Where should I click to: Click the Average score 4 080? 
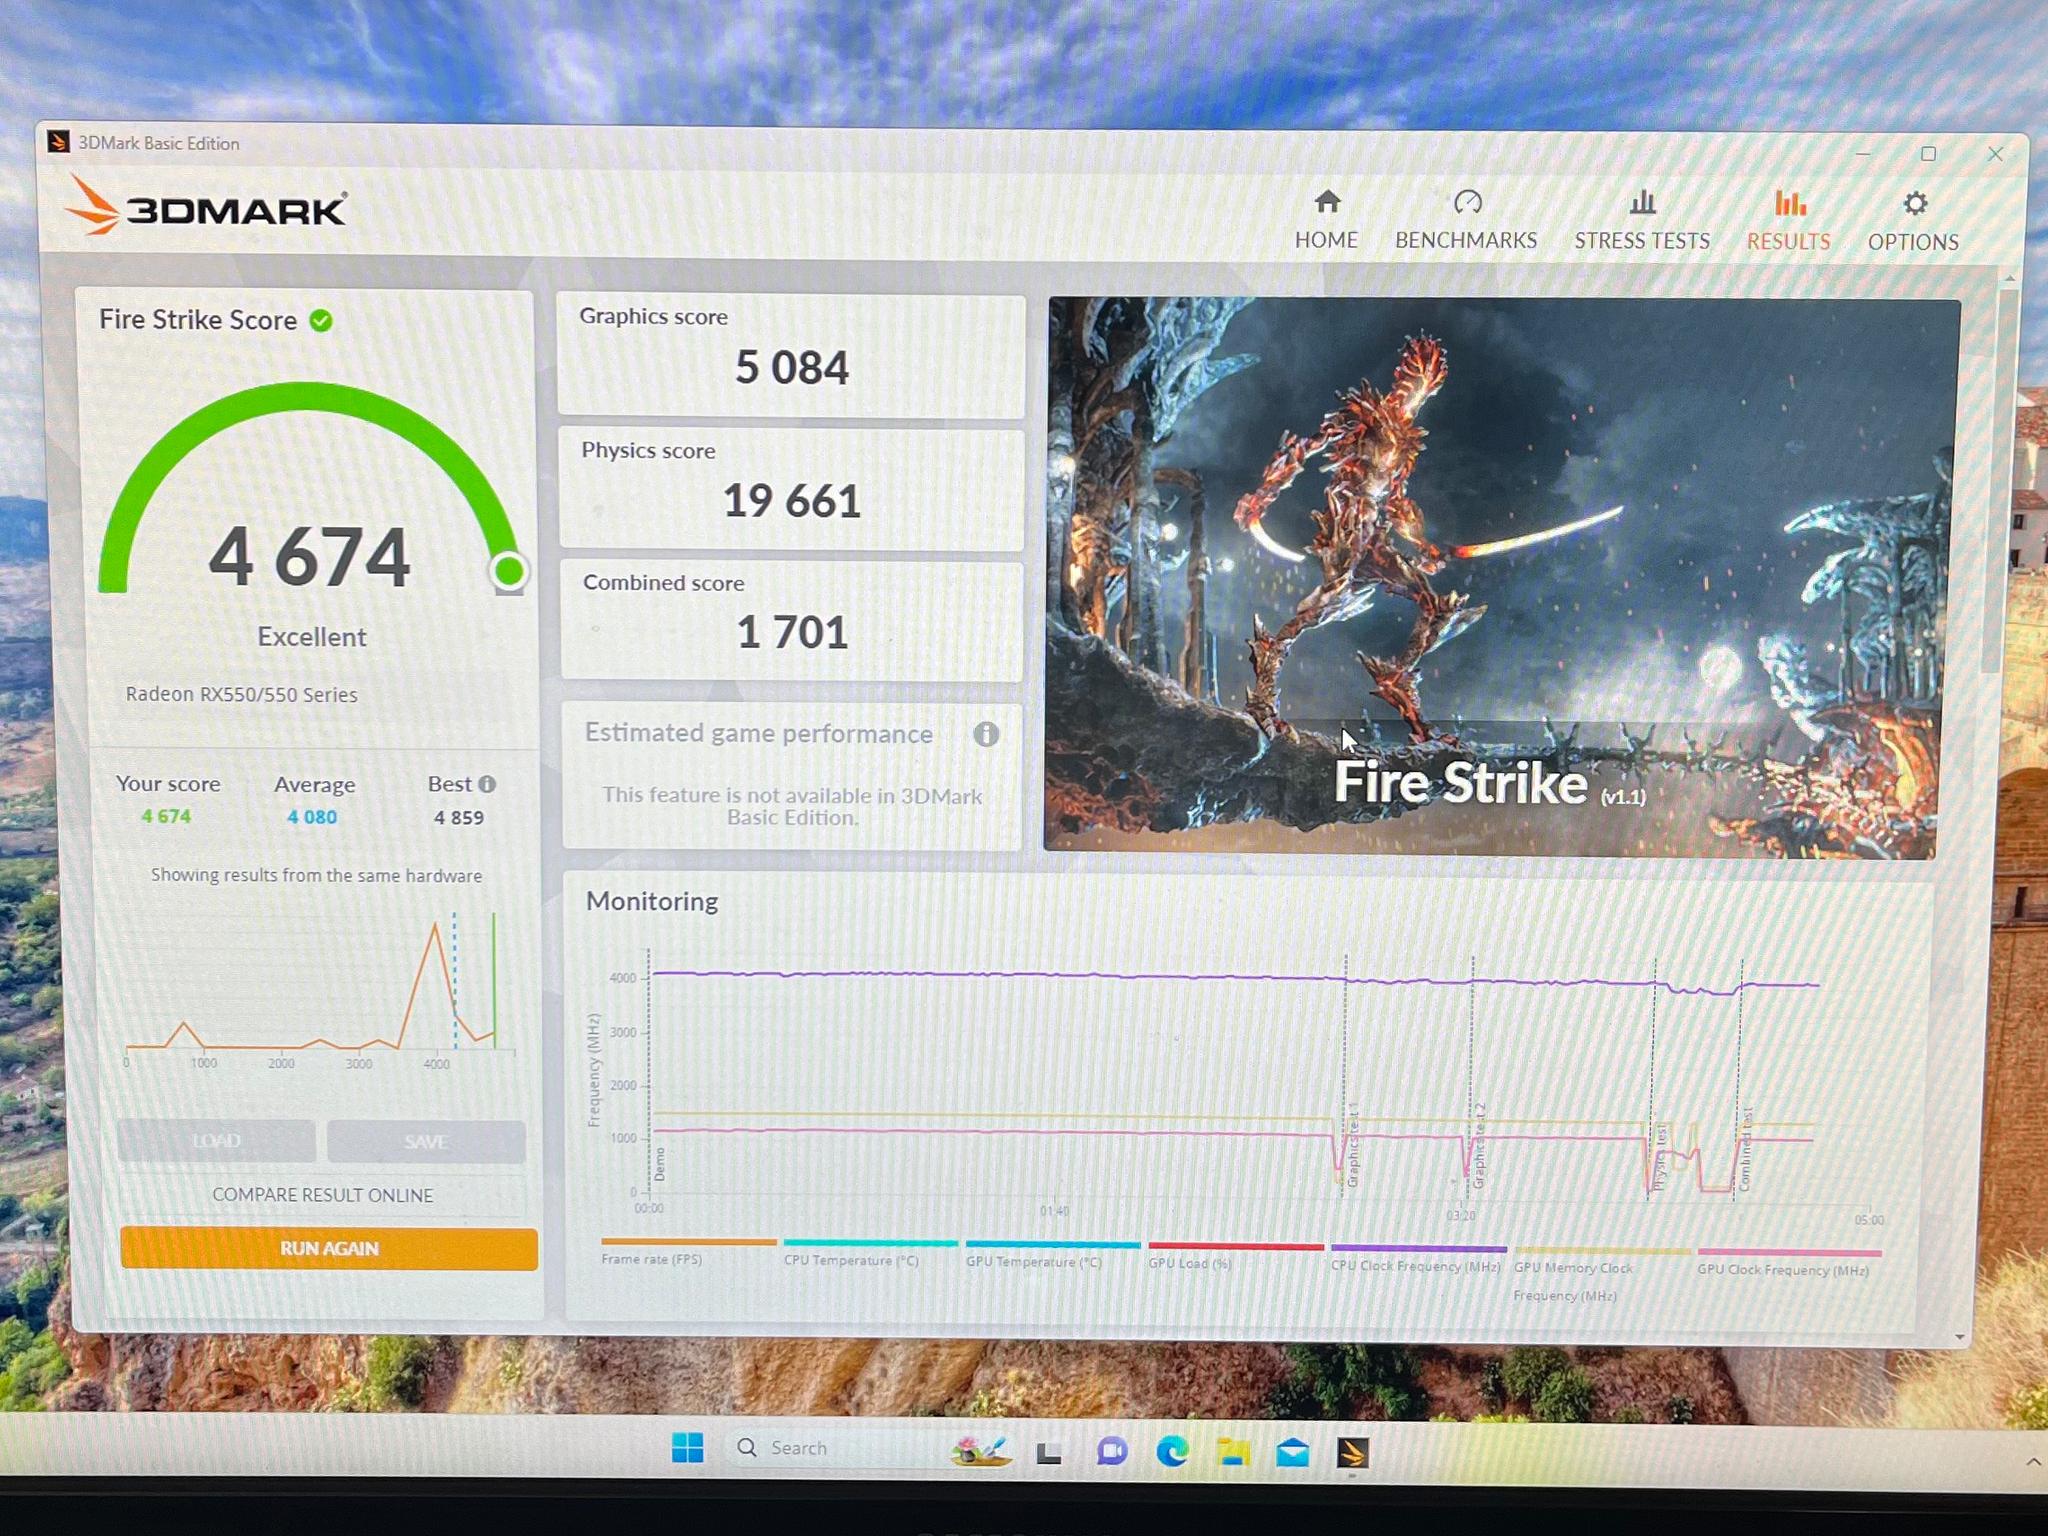312,817
